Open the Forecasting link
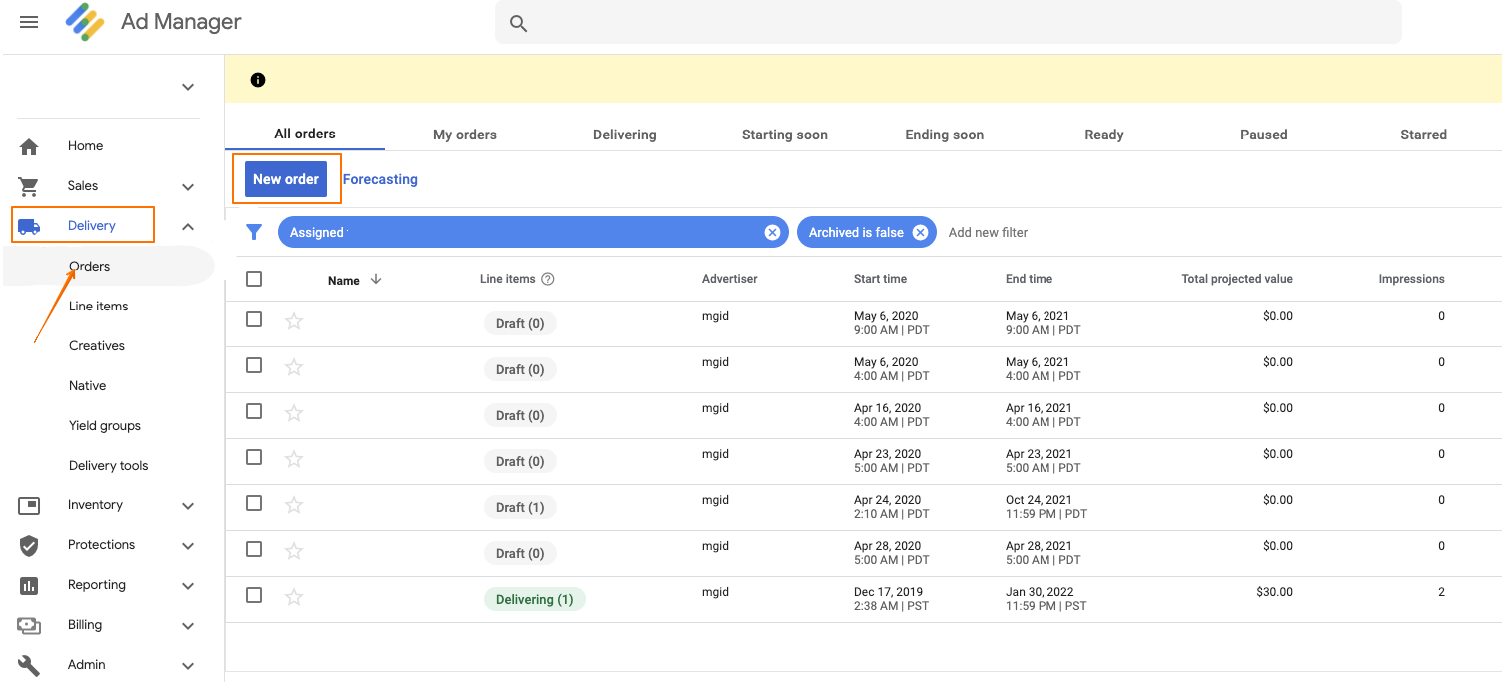 point(380,179)
